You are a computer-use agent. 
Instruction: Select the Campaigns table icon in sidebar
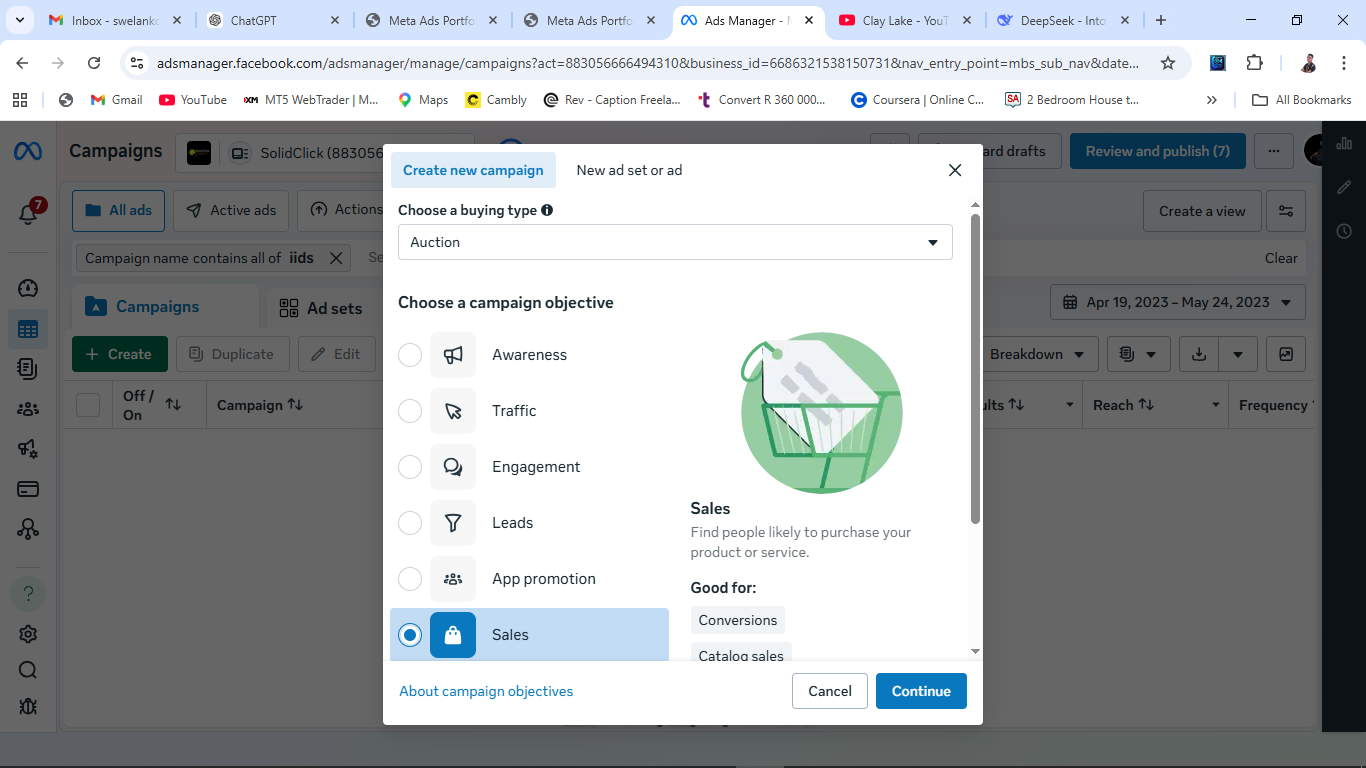[28, 329]
